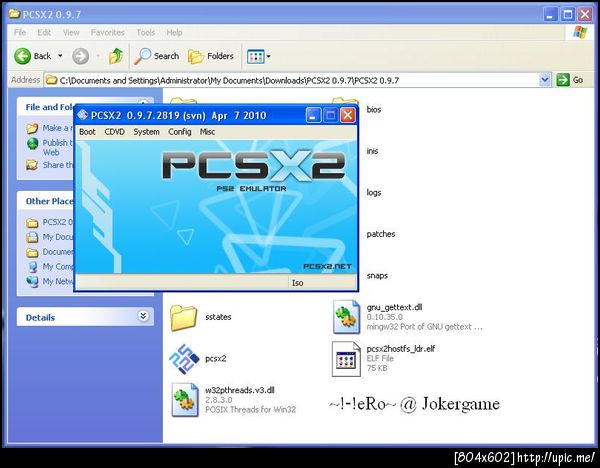Screen dimensions: 600x468
Task: Click the sstates folder name
Action: pyautogui.click(x=218, y=317)
